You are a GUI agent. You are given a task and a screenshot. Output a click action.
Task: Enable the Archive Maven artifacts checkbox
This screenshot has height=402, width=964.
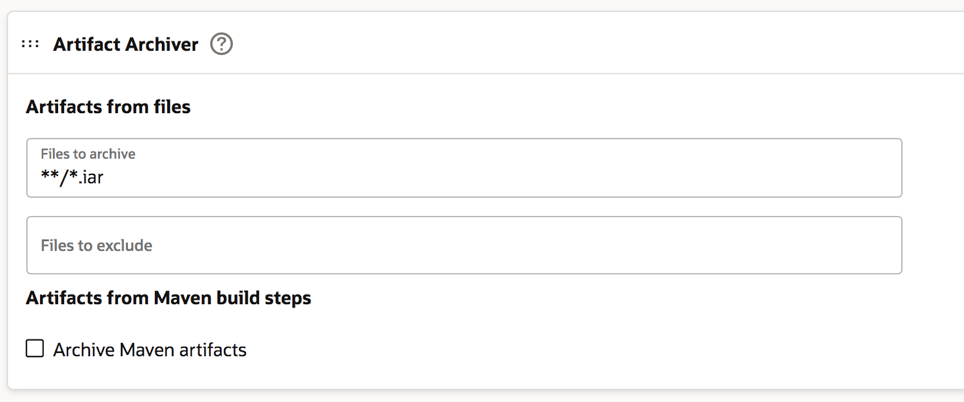35,349
